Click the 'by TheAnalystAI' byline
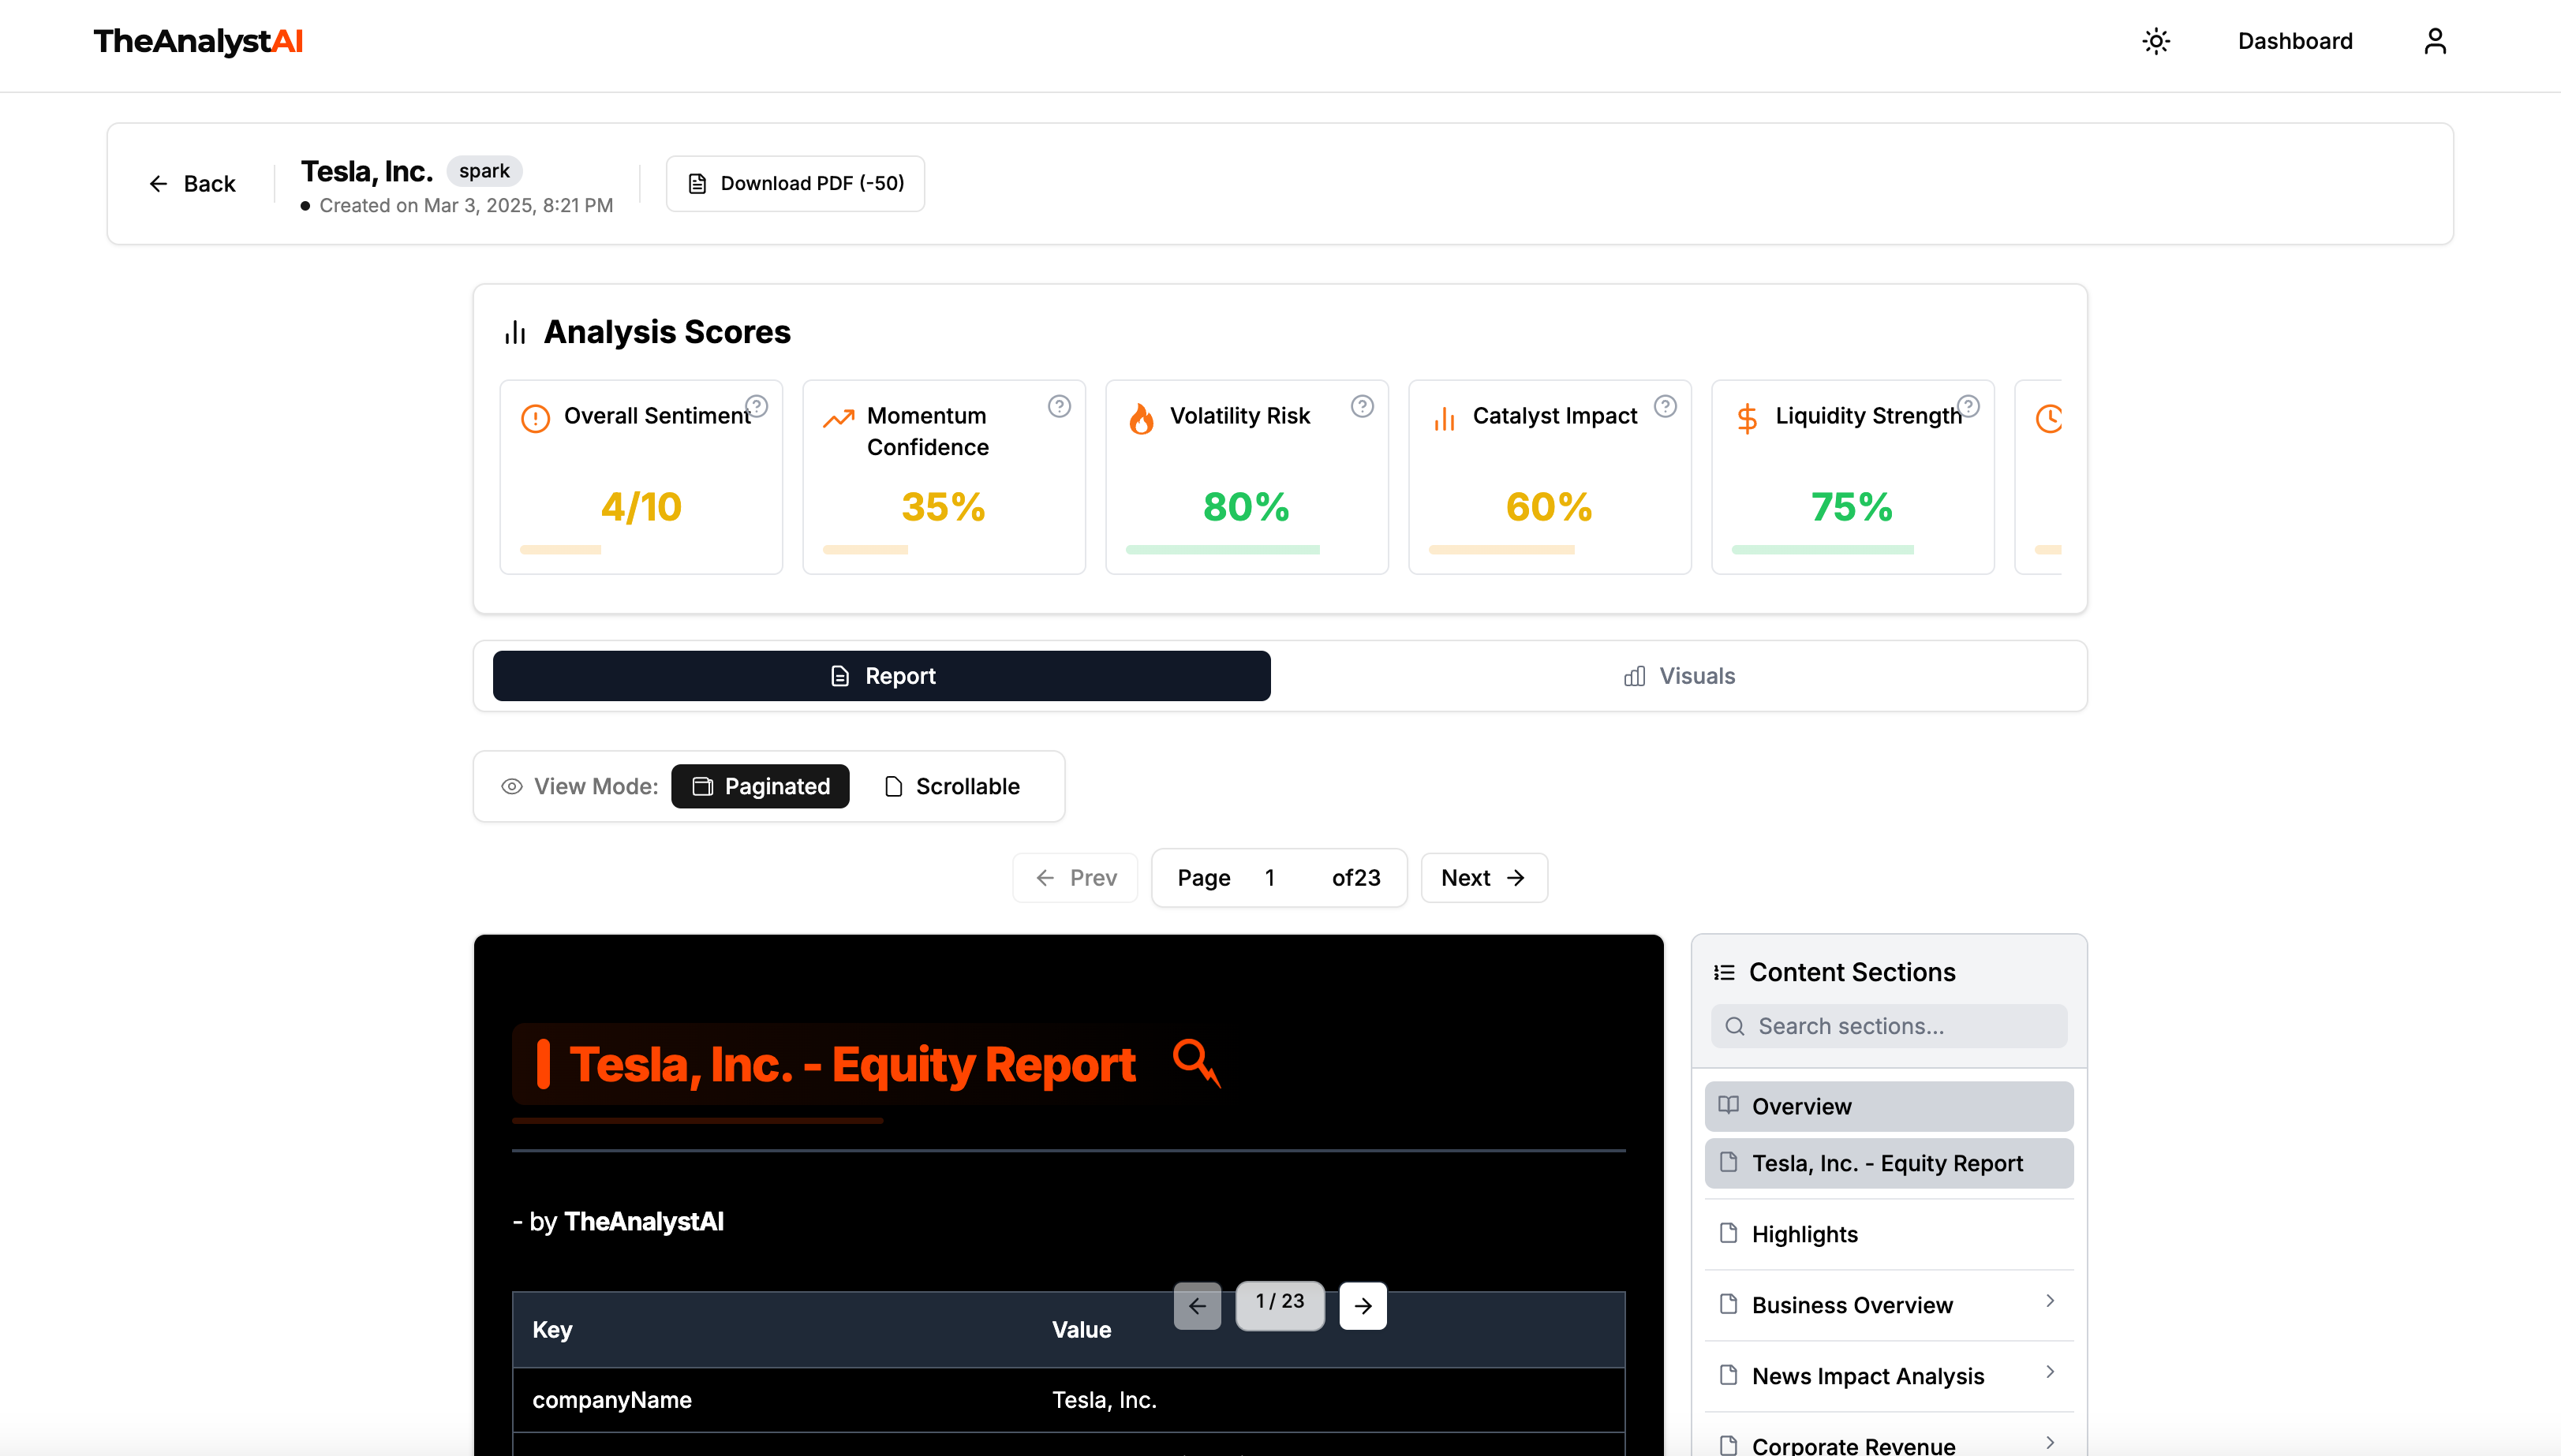 coord(618,1222)
